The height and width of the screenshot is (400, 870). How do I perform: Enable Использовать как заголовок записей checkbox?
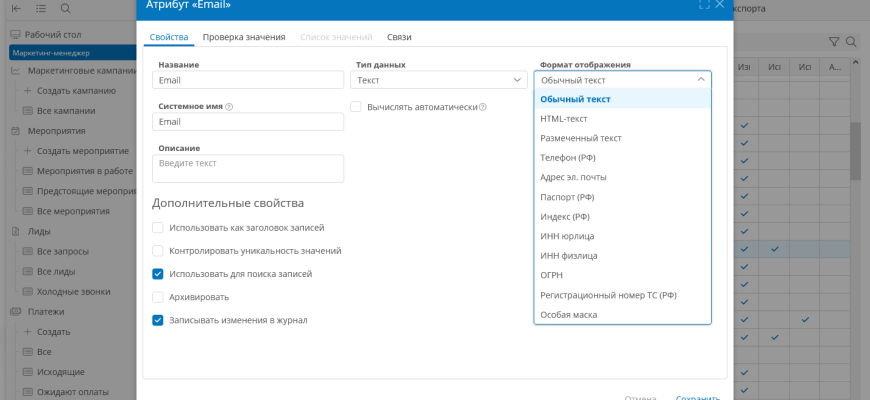(158, 228)
